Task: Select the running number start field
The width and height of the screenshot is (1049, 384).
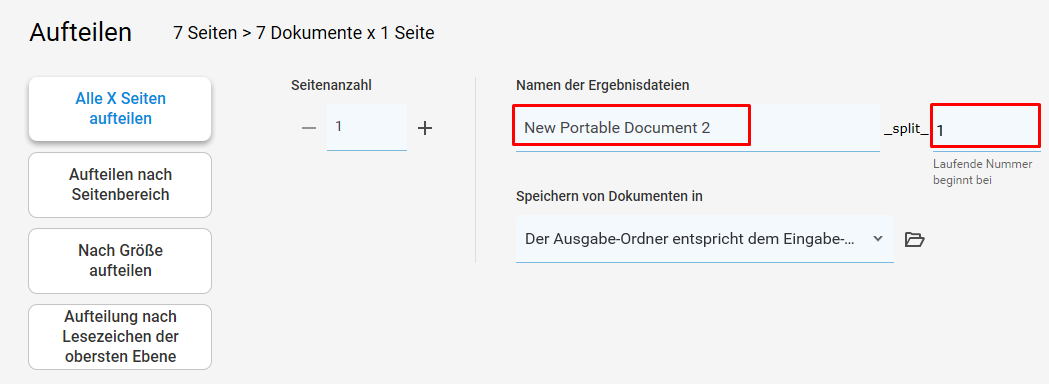Action: [x=985, y=126]
